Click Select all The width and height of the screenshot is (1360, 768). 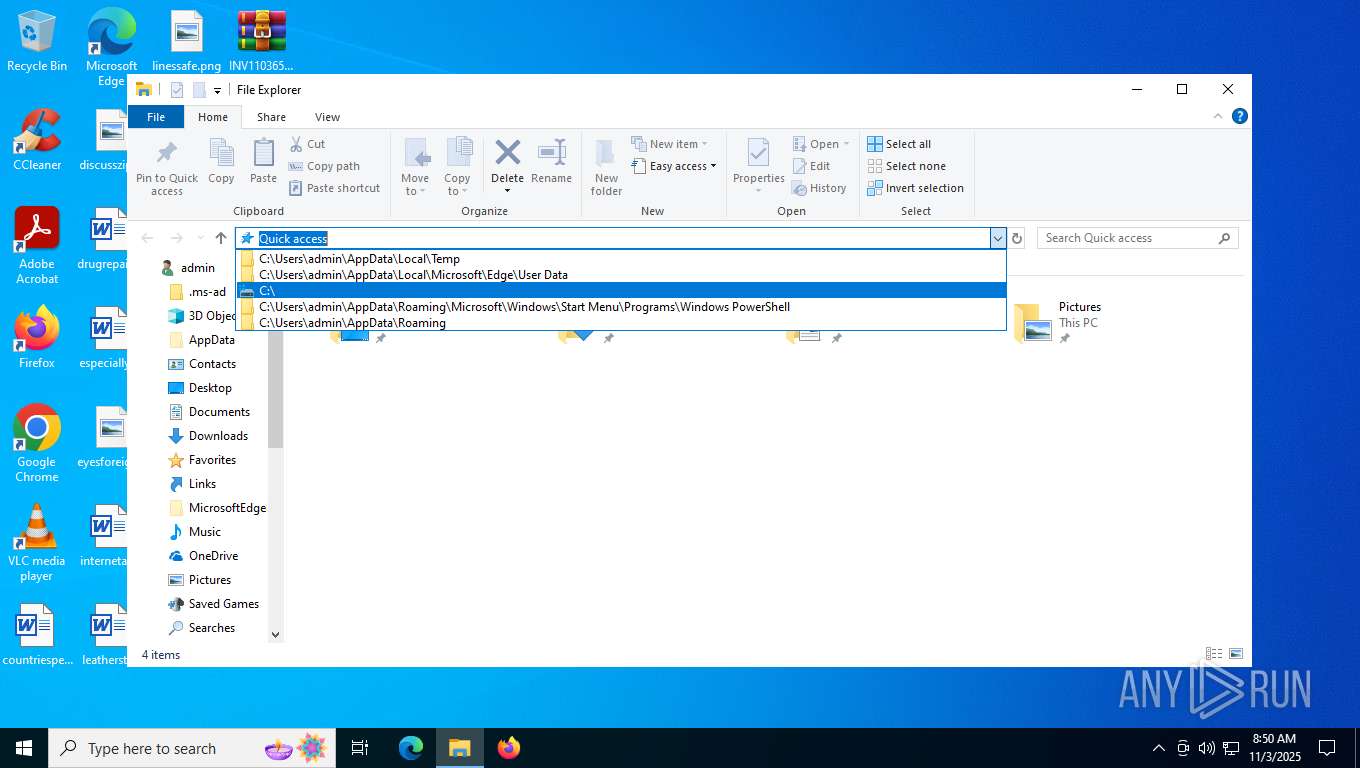coord(899,144)
